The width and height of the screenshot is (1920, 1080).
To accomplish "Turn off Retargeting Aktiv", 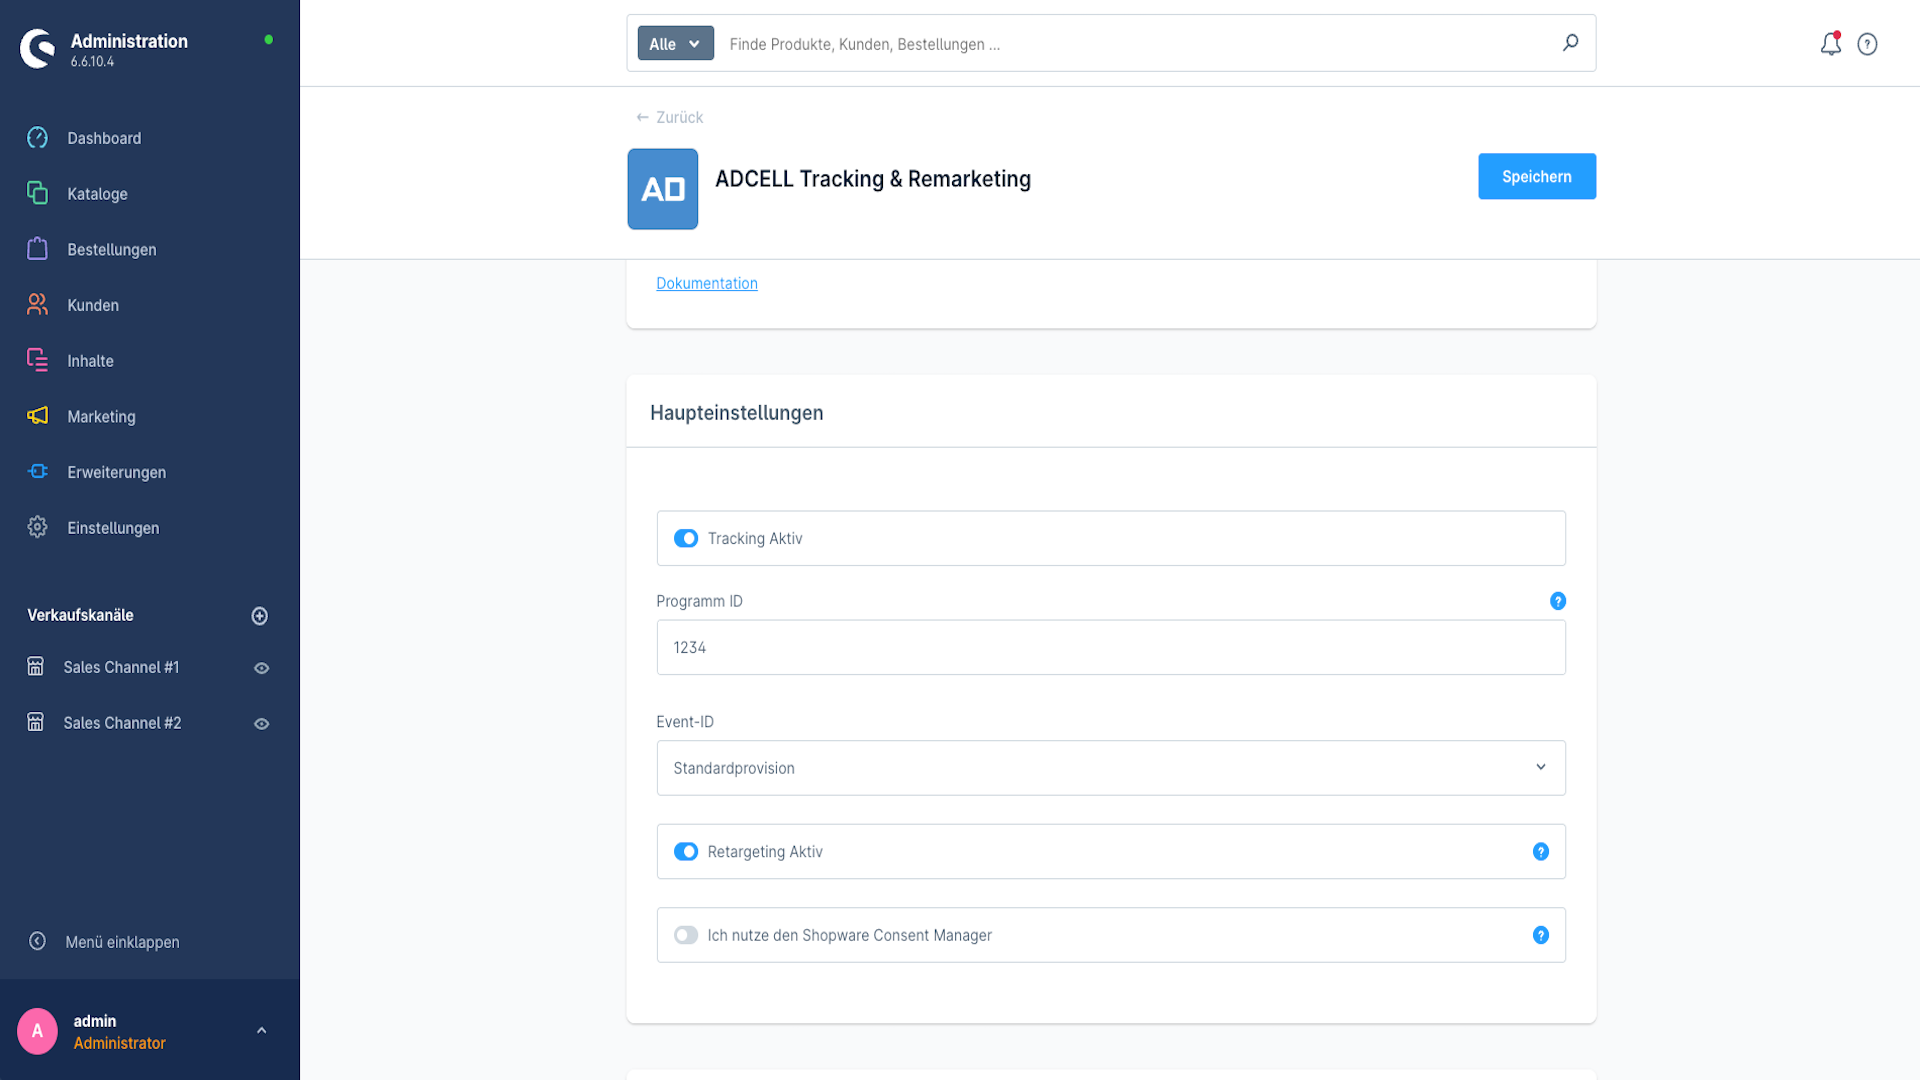I will [x=686, y=851].
